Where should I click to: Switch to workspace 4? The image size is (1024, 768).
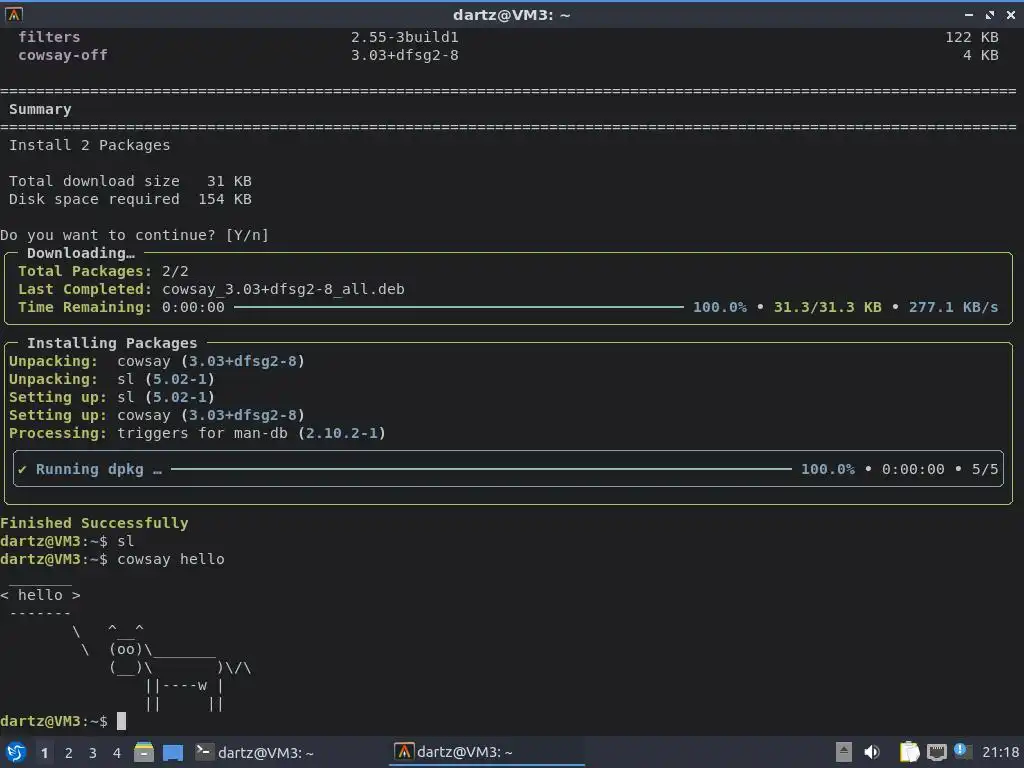pos(117,753)
